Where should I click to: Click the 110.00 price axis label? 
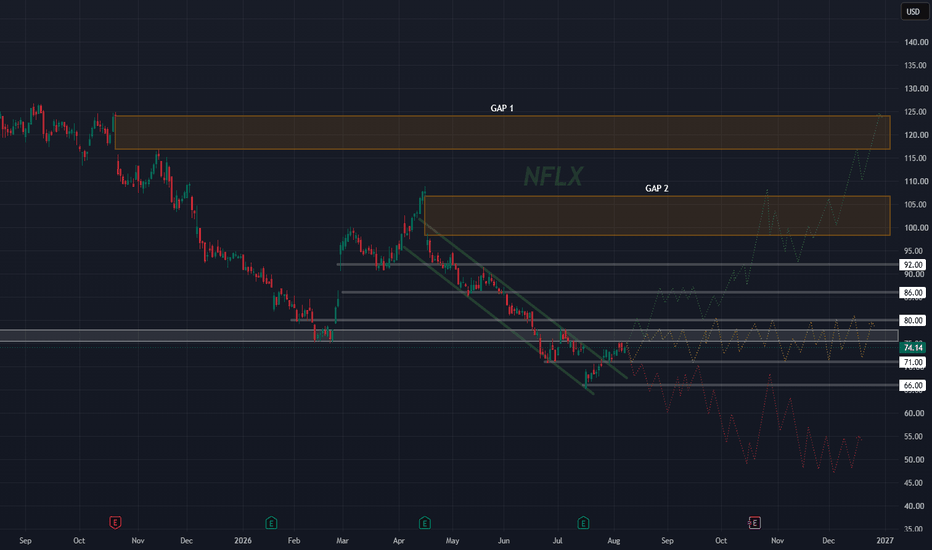pos(916,181)
